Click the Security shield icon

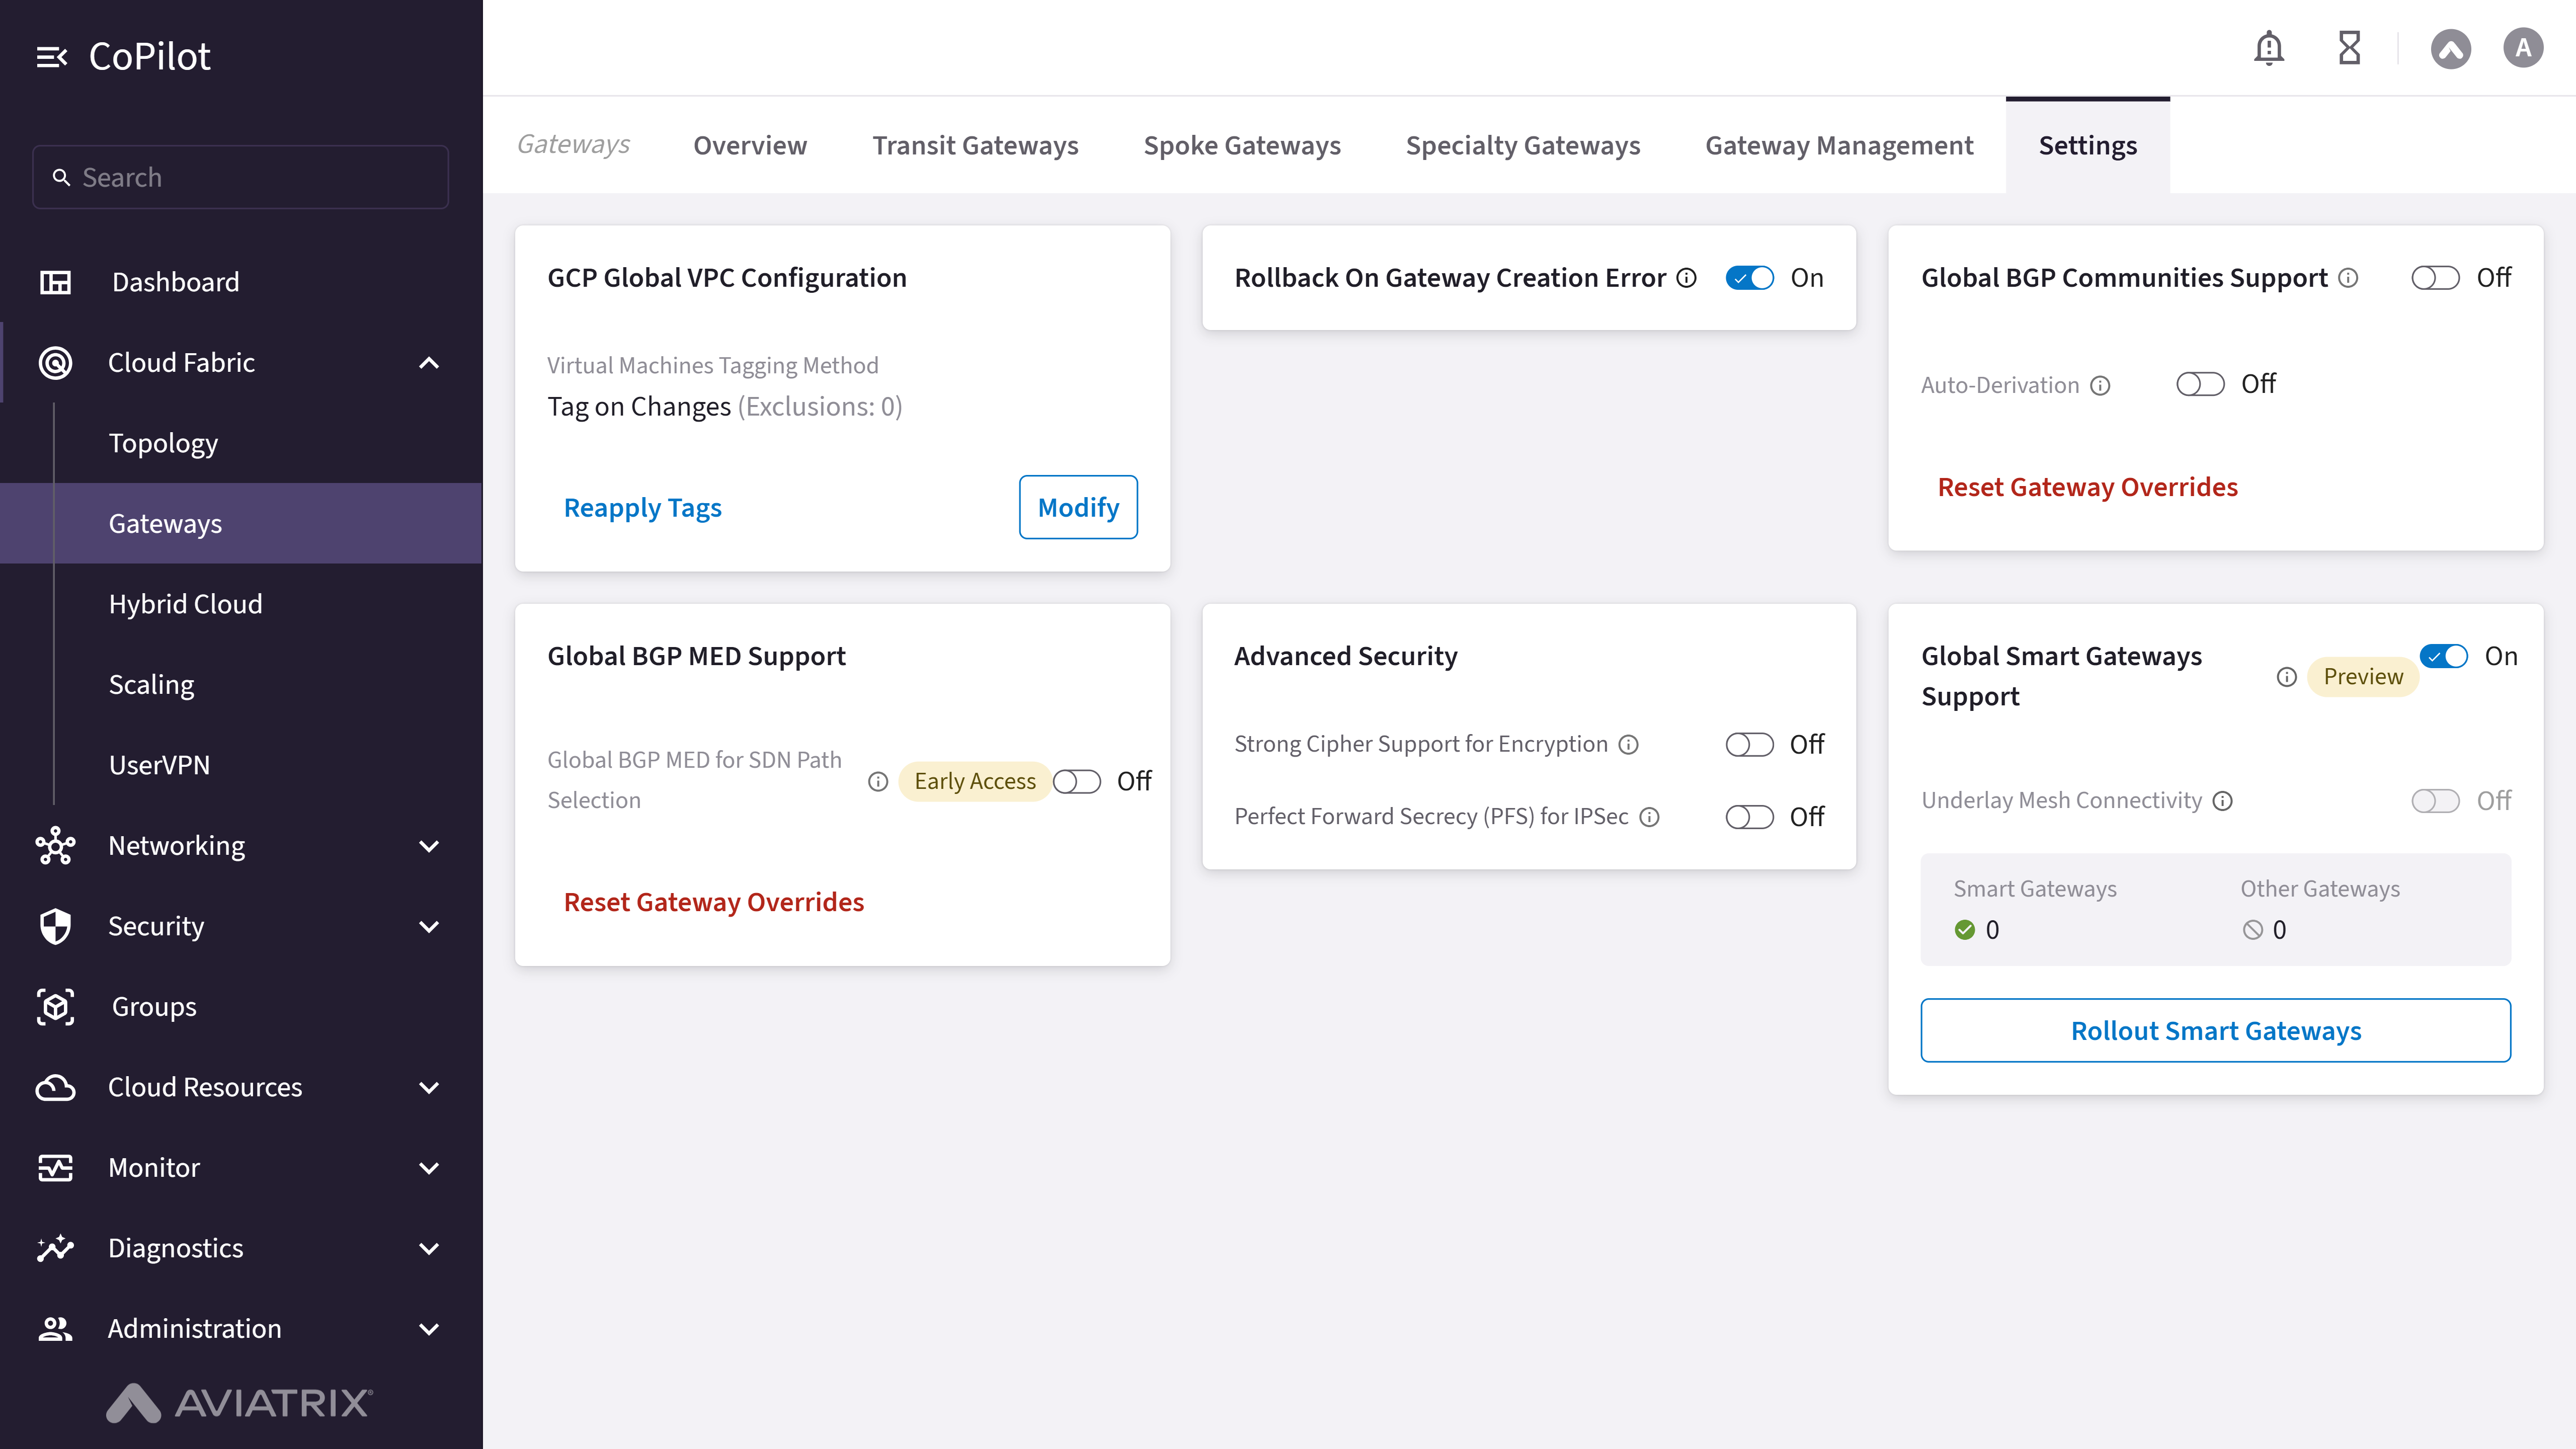point(55,926)
